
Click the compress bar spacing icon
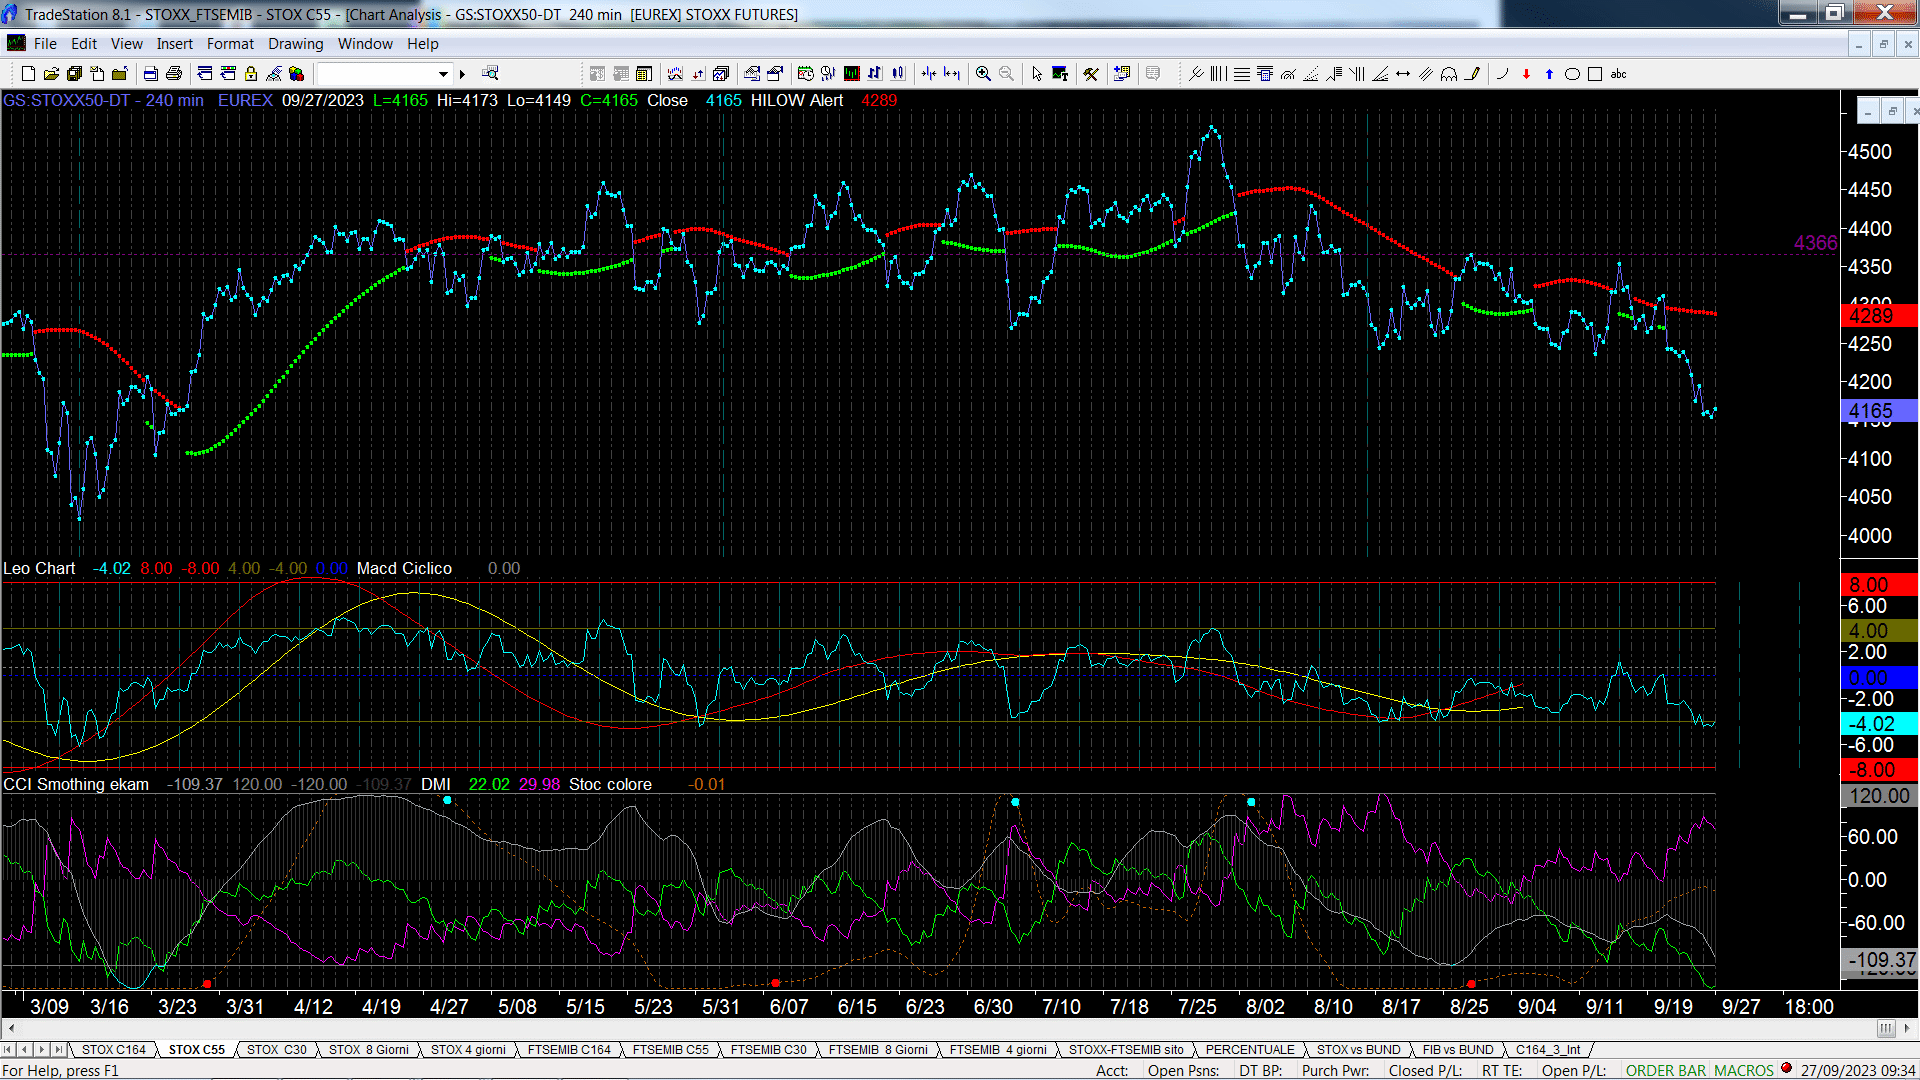point(929,74)
